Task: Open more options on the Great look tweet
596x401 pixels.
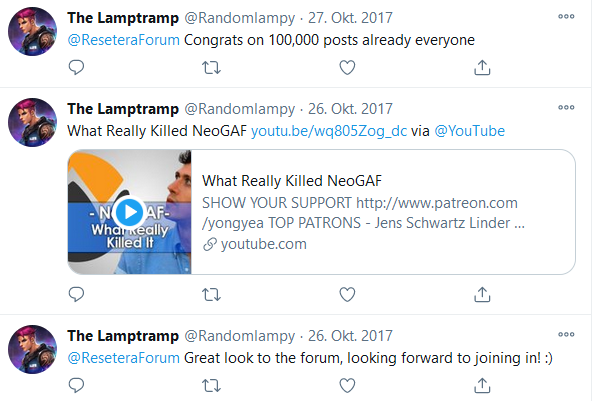Action: pyautogui.click(x=566, y=334)
